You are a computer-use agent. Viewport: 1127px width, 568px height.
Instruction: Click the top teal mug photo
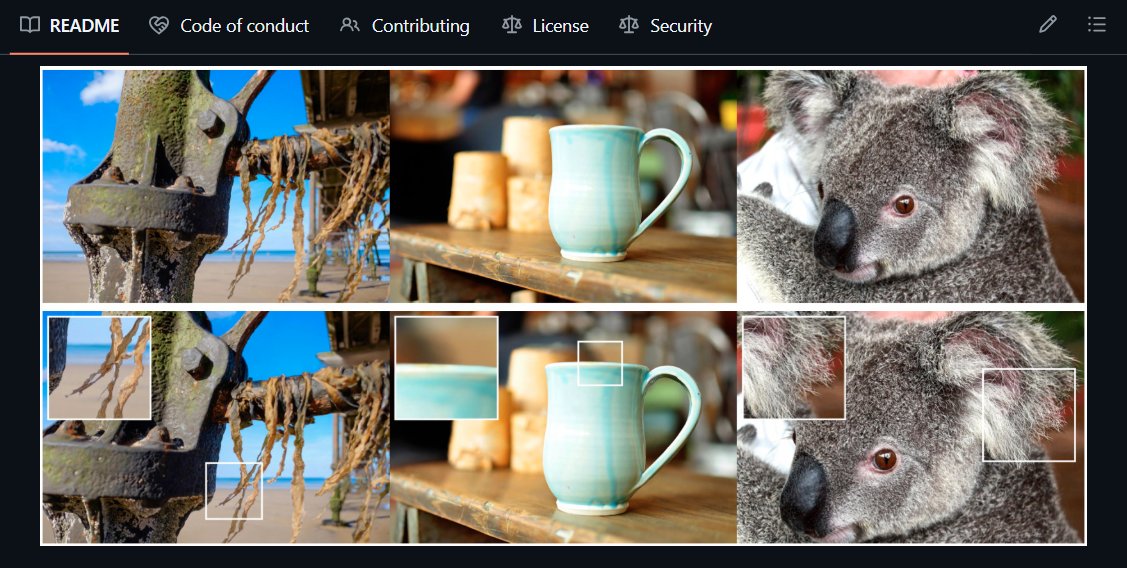(563, 186)
